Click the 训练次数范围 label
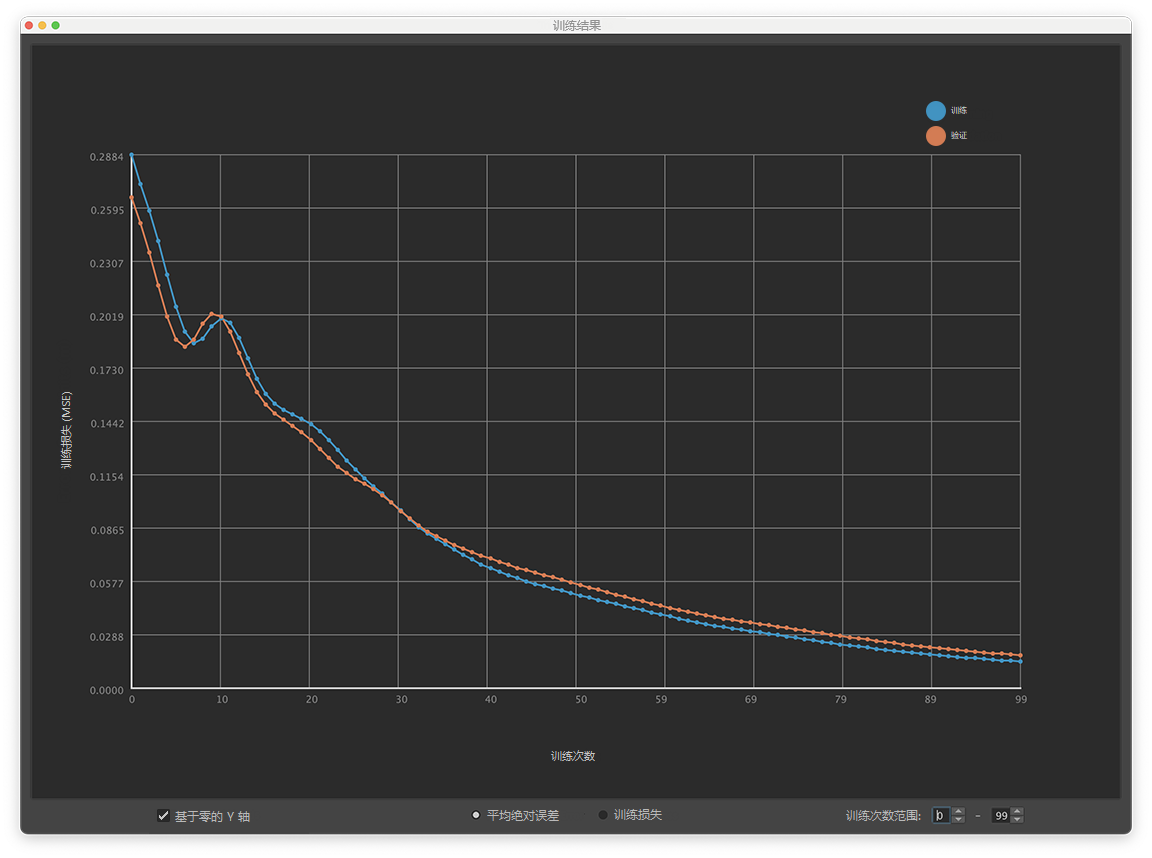This screenshot has width=1152, height=858. pyautogui.click(x=883, y=815)
